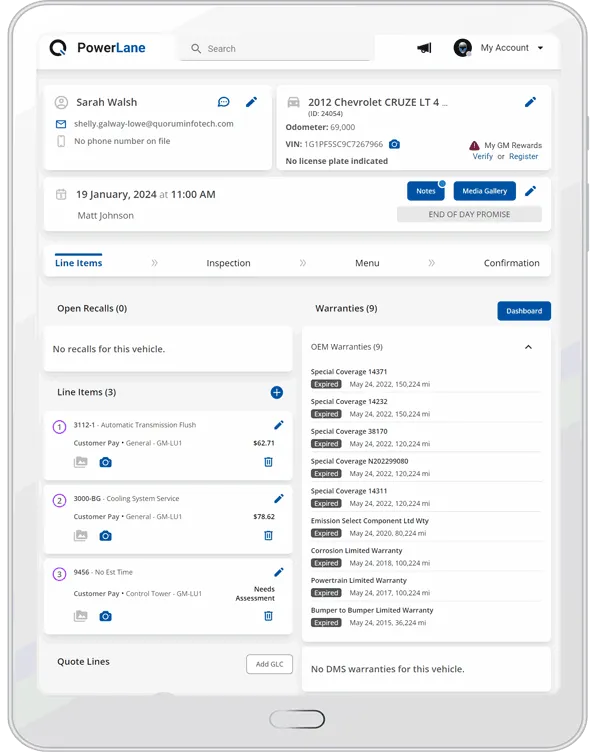
Task: Click the PowerLane logo icon
Action: (x=58, y=48)
